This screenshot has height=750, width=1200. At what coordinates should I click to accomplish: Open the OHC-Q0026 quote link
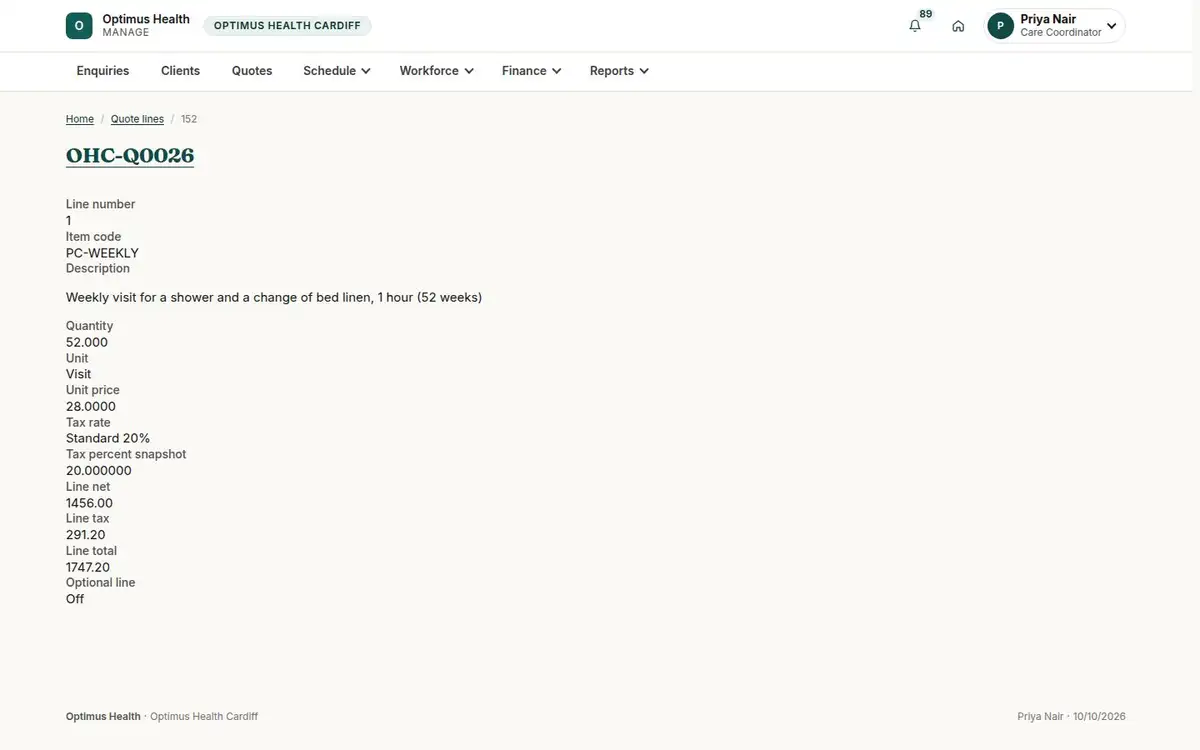[130, 156]
